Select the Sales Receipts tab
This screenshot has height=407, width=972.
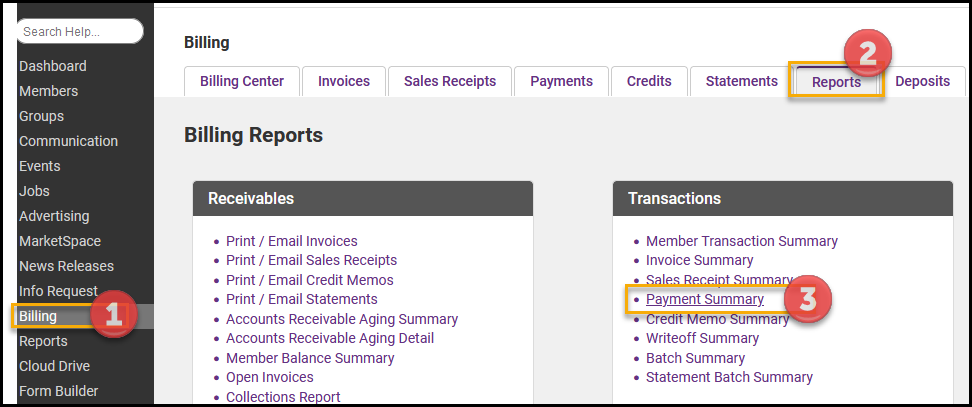pyautogui.click(x=450, y=81)
